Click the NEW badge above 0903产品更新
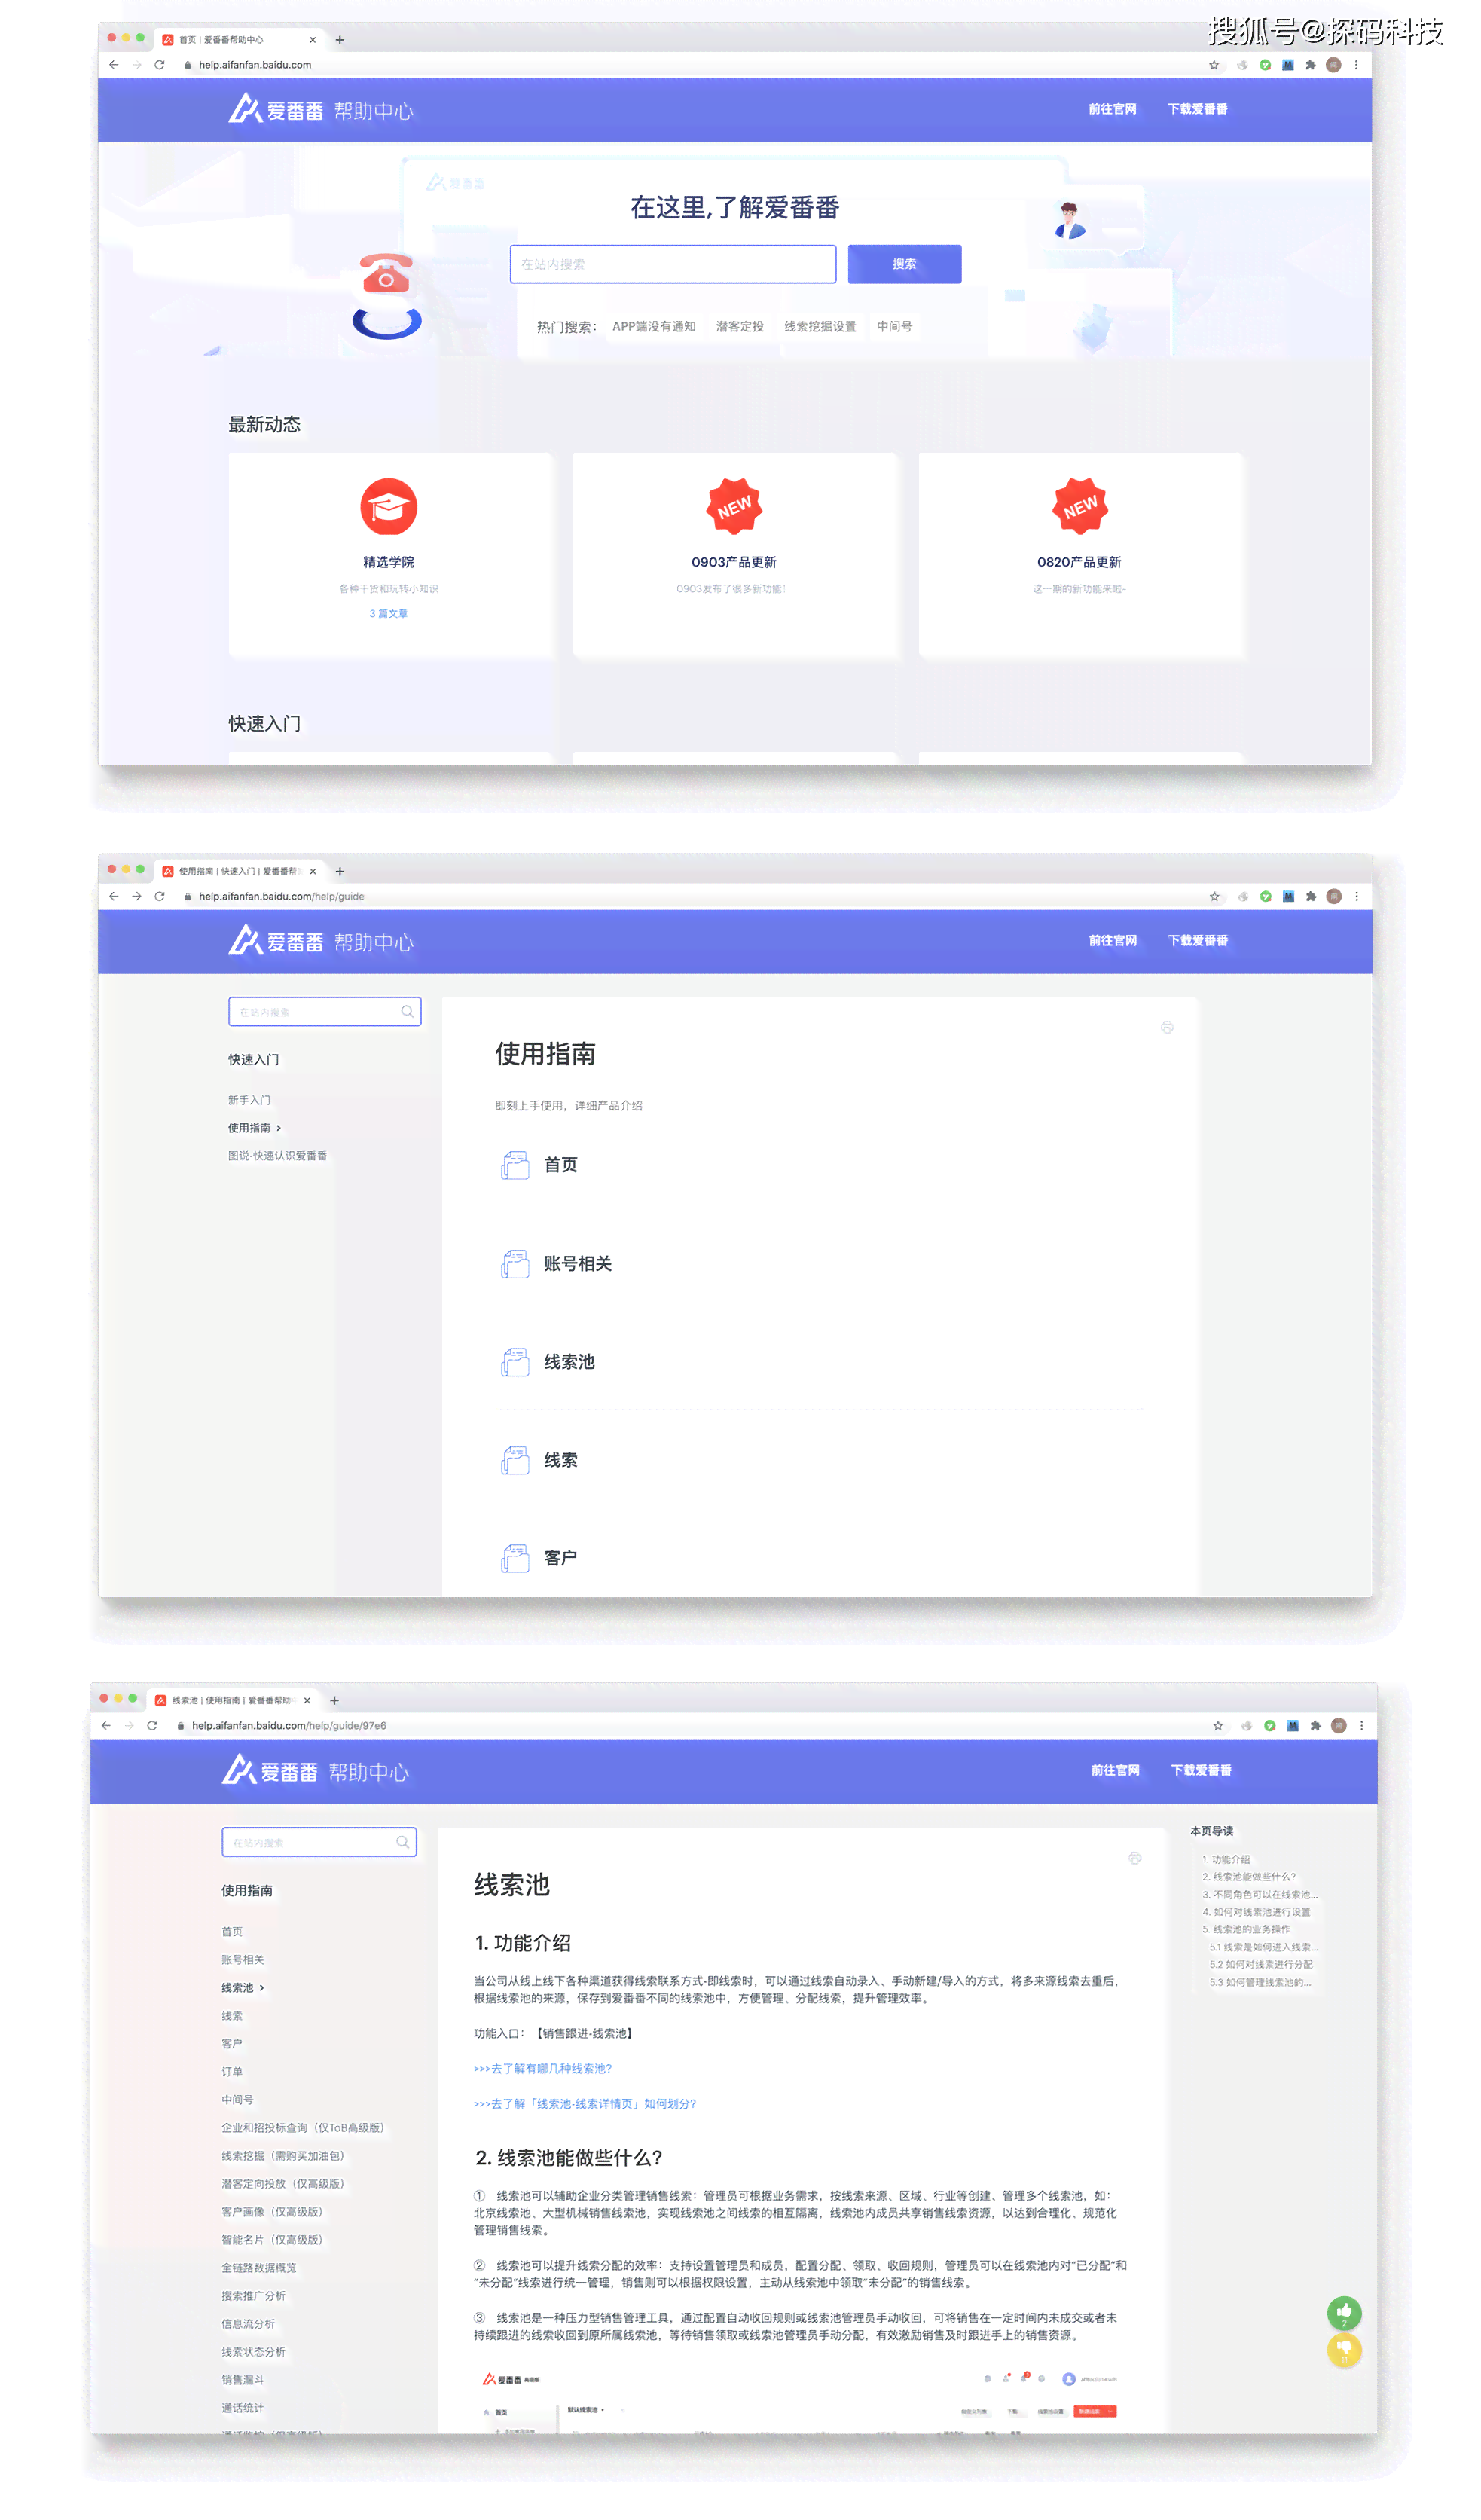Viewport: 1481px width, 2520px height. coord(734,506)
